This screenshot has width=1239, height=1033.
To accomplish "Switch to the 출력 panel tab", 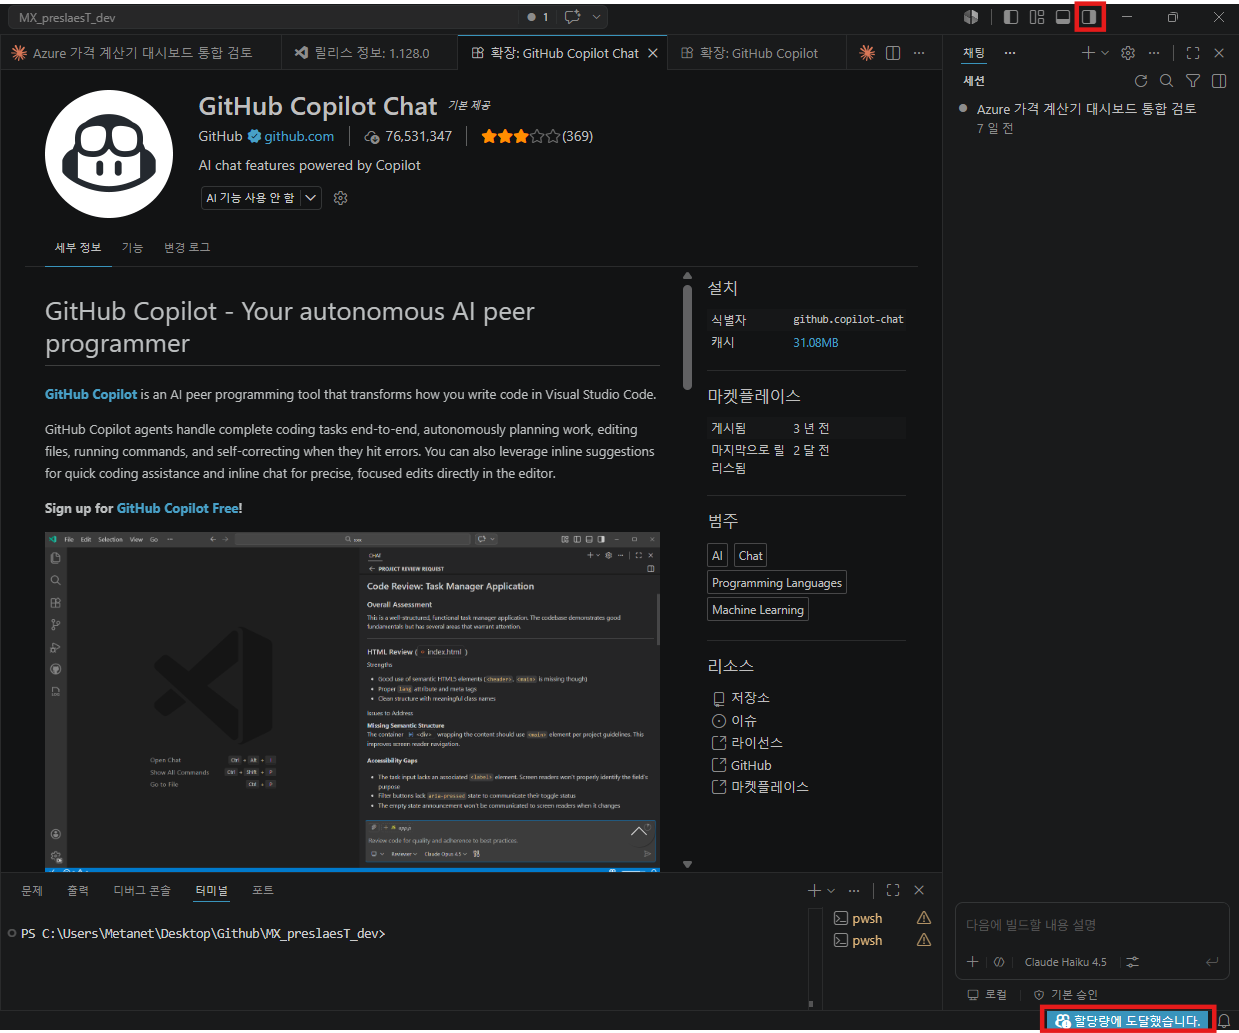I will 78,890.
